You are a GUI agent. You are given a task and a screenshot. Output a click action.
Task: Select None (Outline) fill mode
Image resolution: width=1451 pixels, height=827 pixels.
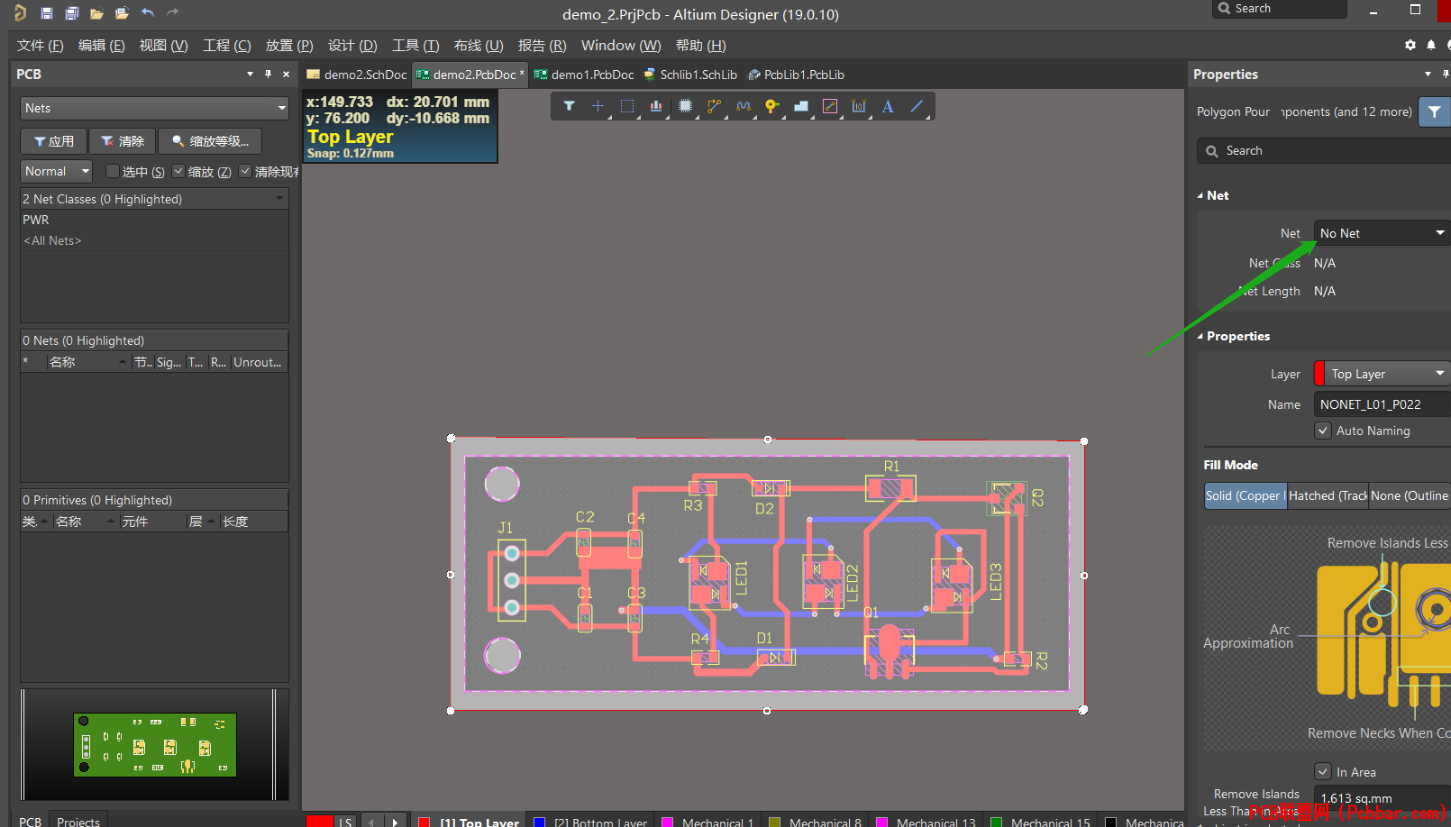1409,496
